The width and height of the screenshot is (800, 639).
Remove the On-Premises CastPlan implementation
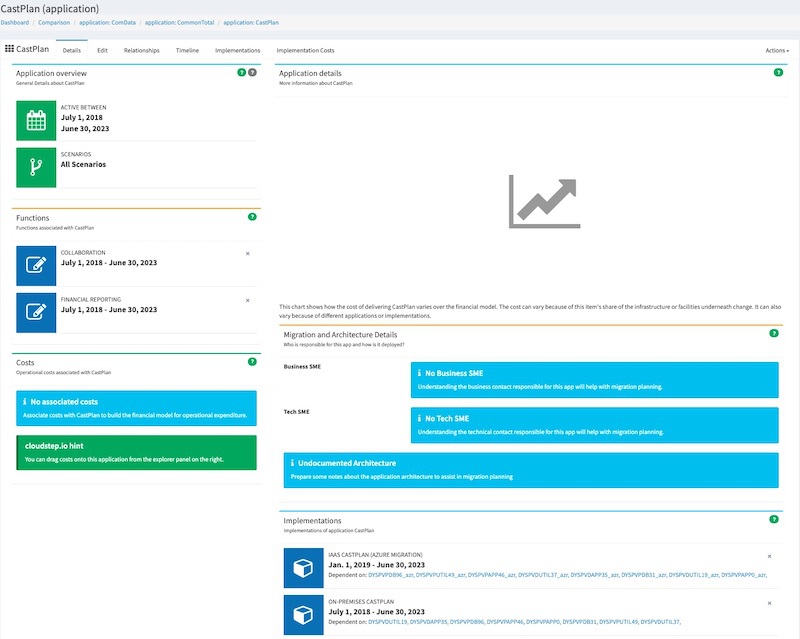tap(769, 603)
